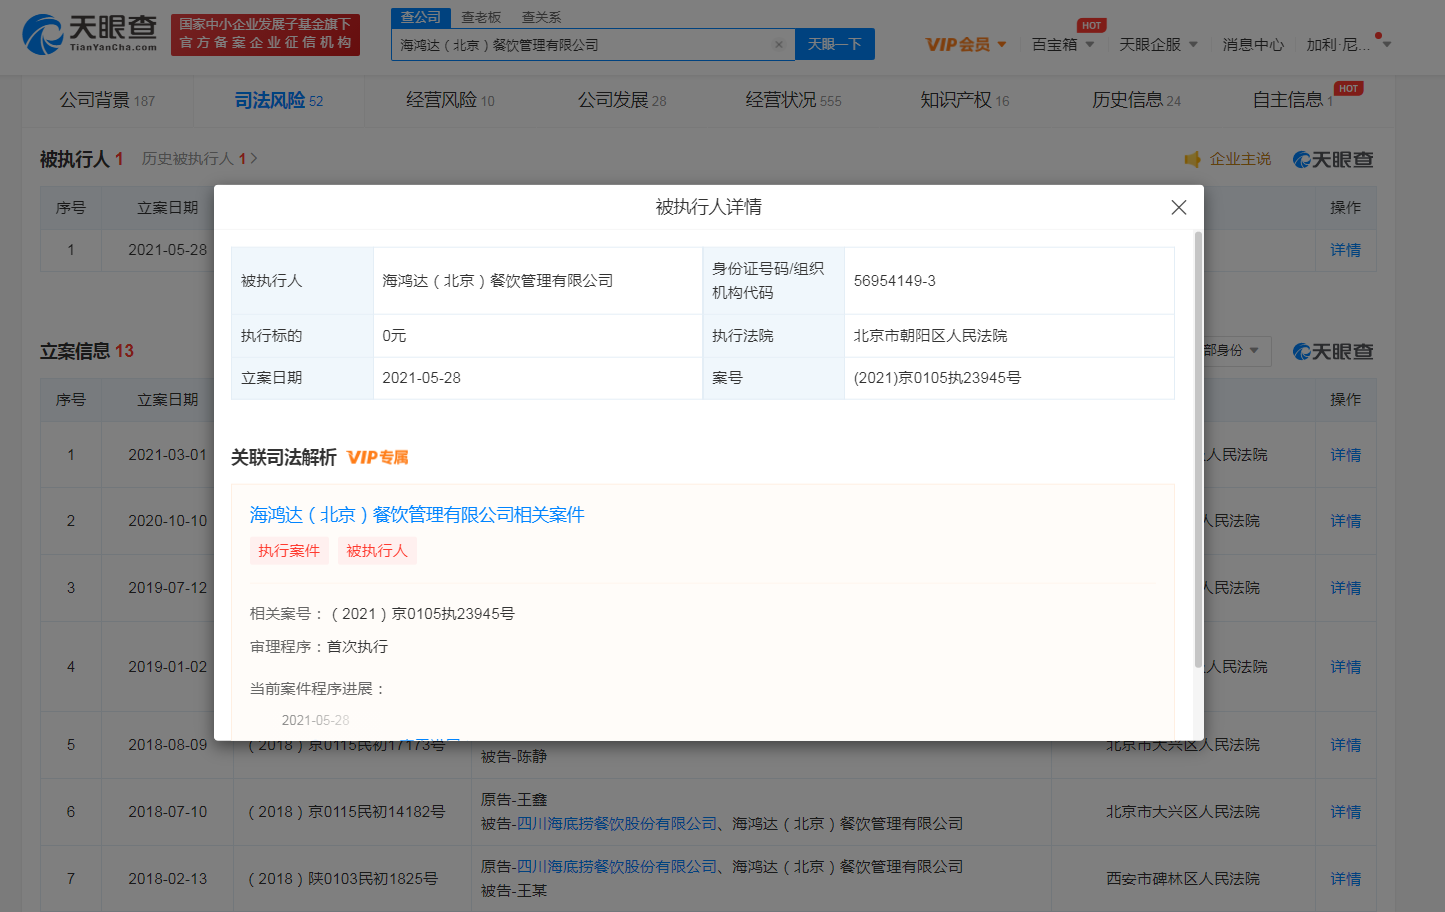The image size is (1445, 912).
Task: Close the 被执行人详情 dialog
Action: 1178,207
